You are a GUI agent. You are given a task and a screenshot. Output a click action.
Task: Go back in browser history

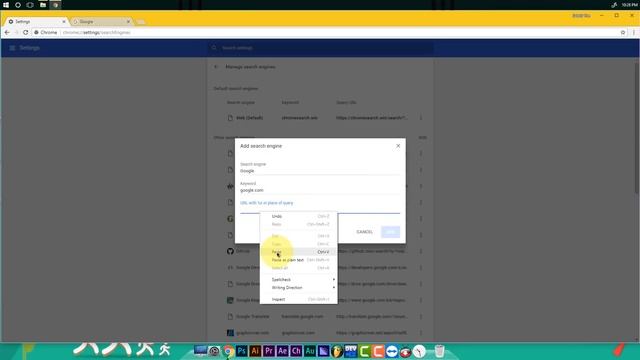pyautogui.click(x=7, y=32)
